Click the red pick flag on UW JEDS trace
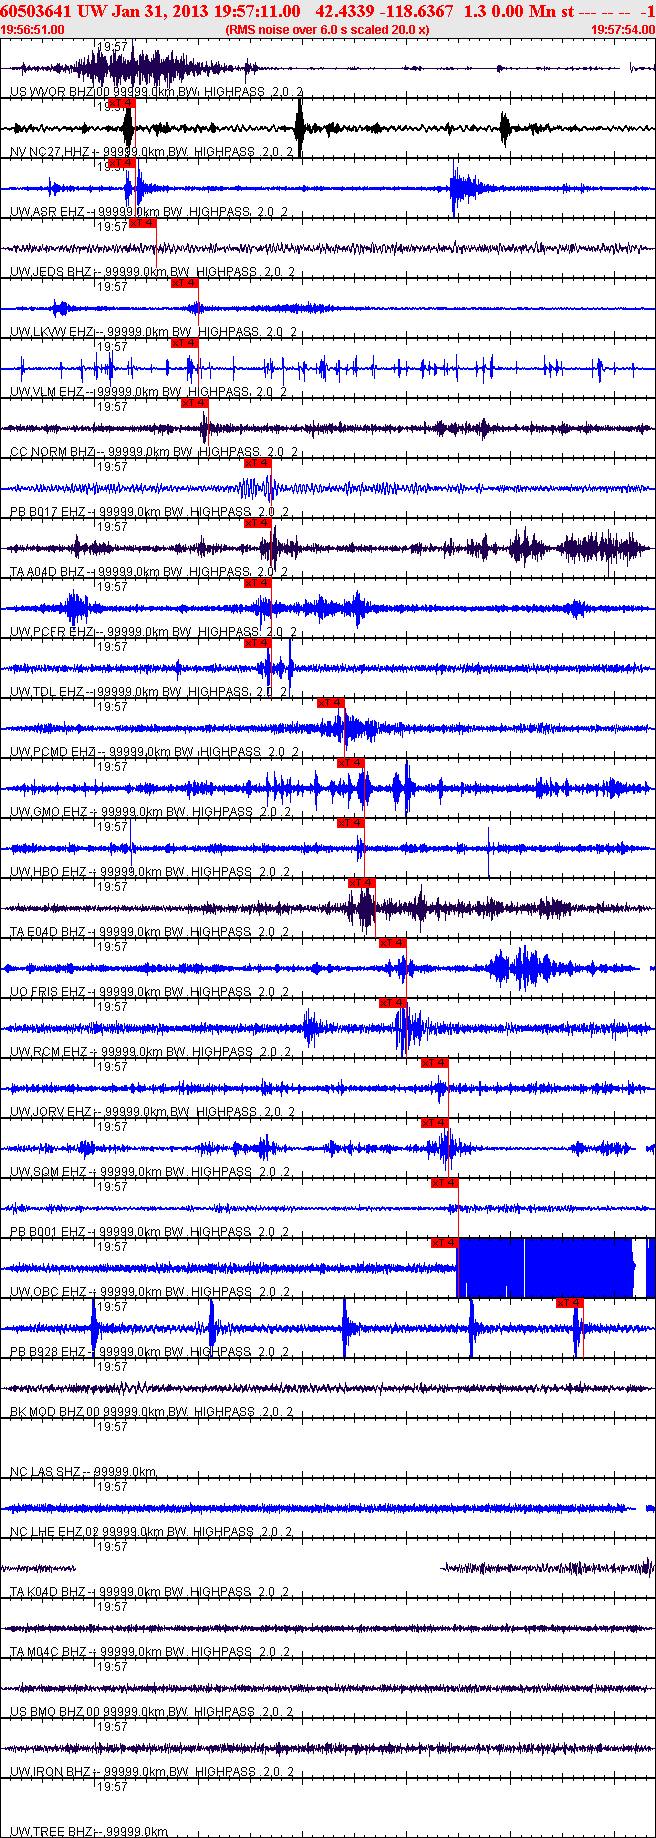The height and width of the screenshot is (1838, 656). click(x=142, y=223)
